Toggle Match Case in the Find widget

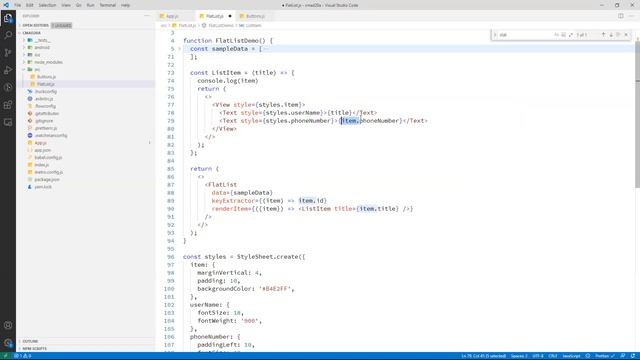556,35
